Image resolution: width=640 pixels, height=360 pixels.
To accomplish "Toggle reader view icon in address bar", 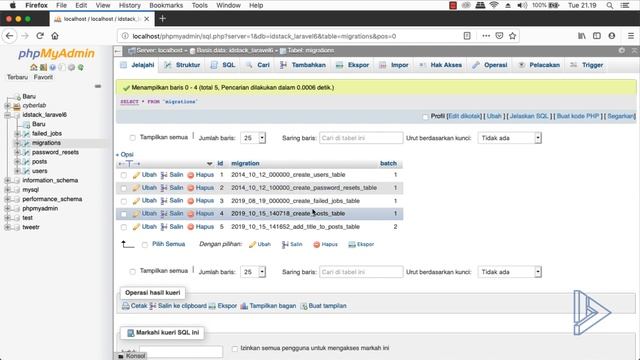I will click(x=467, y=36).
